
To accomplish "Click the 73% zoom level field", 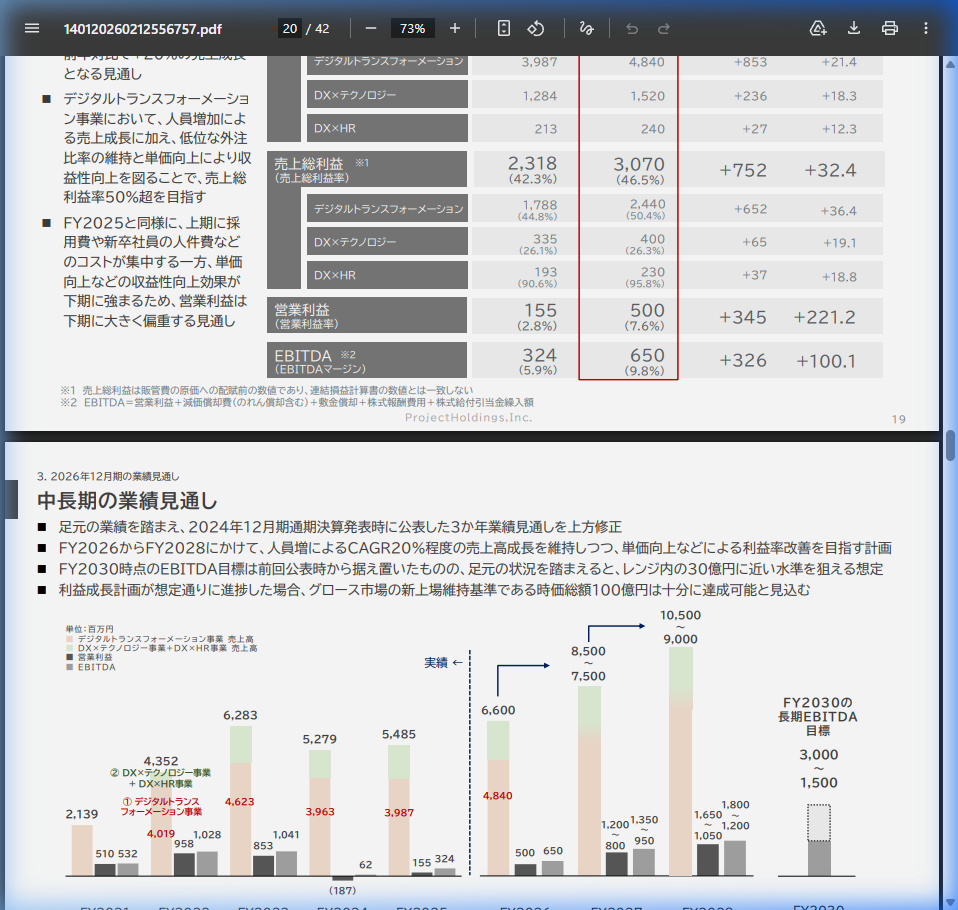I will point(412,28).
